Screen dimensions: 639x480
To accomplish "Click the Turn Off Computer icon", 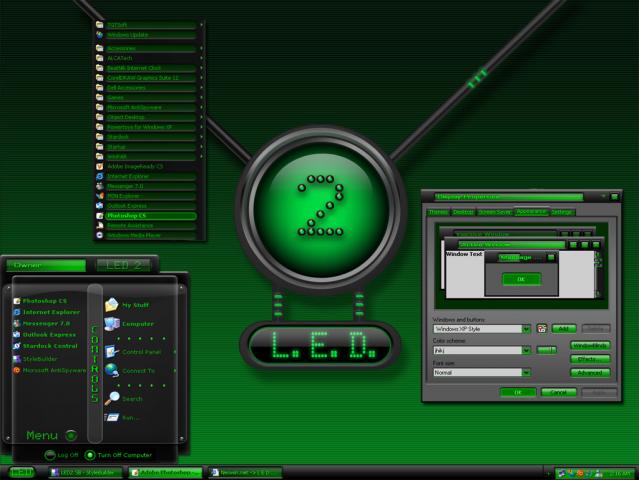I will [90, 455].
